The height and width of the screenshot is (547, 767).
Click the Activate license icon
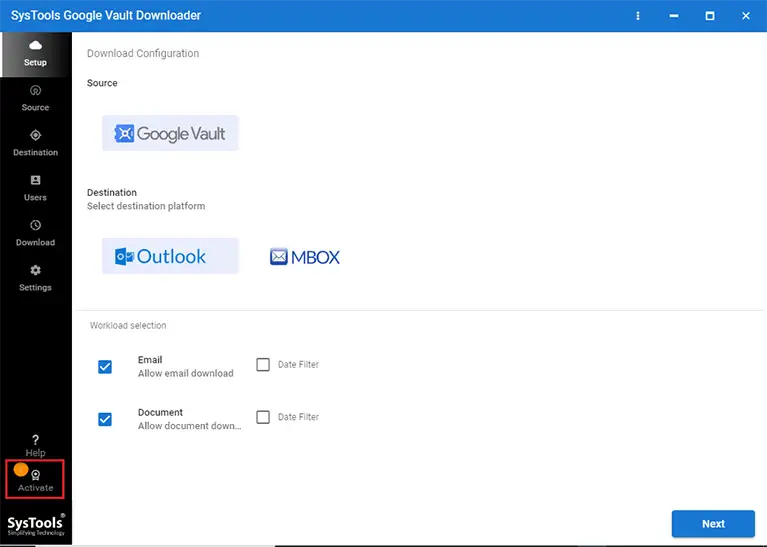(35, 475)
